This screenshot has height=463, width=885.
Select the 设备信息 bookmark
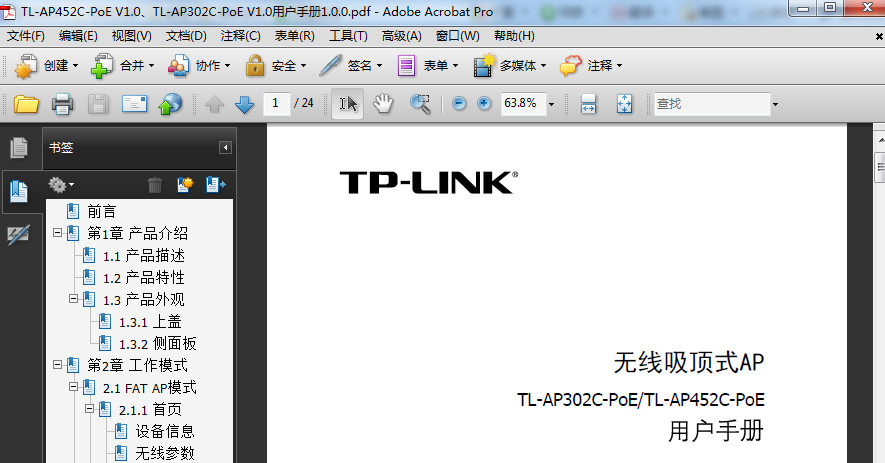(164, 432)
